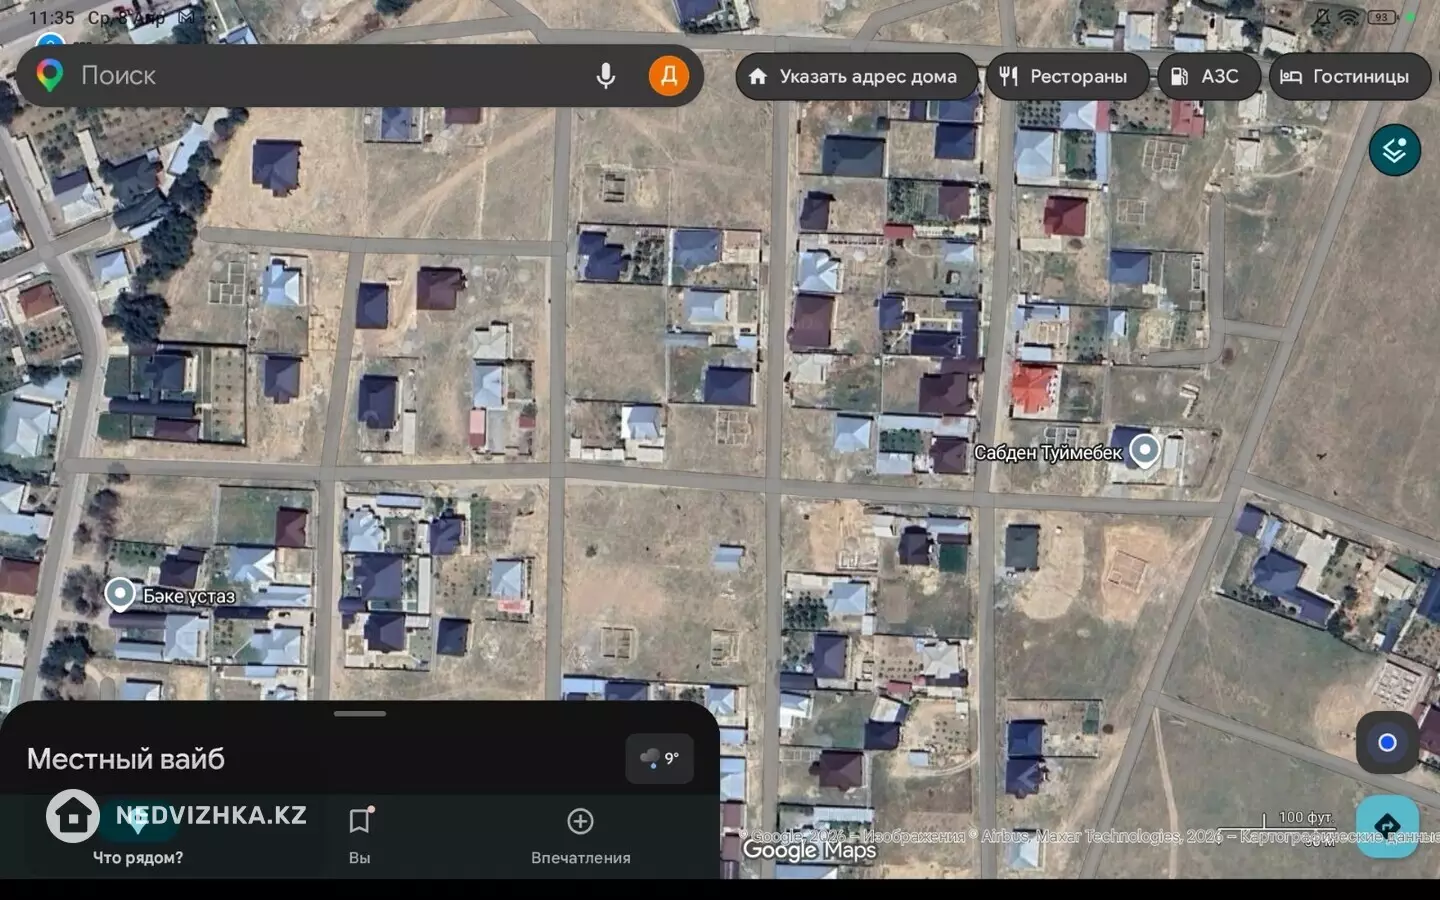Tap the "Указать адрес дома" chip
Viewport: 1440px width, 900px height.
(856, 76)
